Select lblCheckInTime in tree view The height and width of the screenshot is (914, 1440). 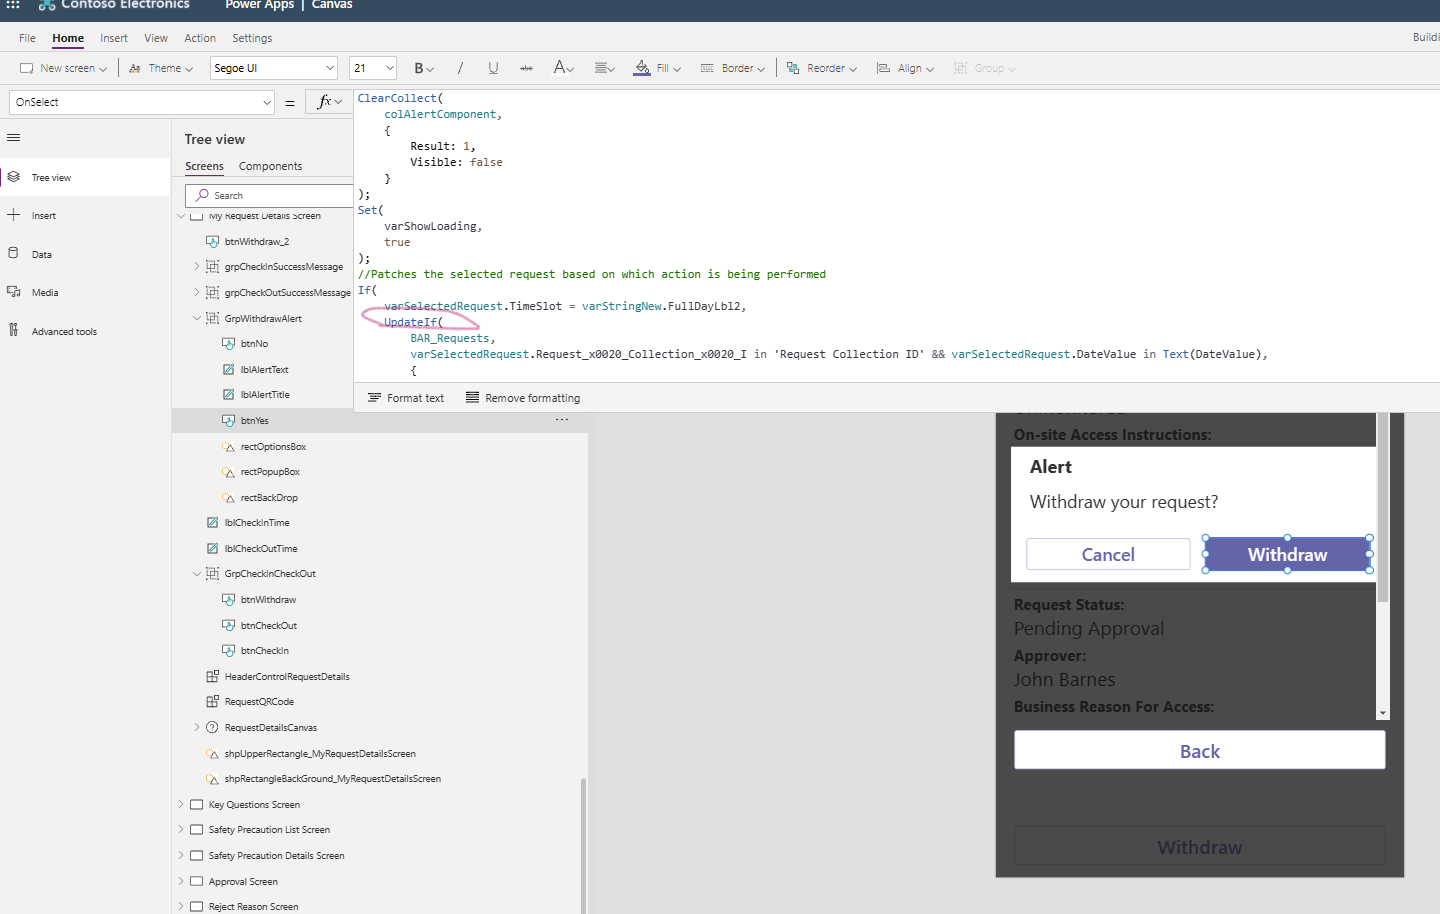click(x=257, y=523)
